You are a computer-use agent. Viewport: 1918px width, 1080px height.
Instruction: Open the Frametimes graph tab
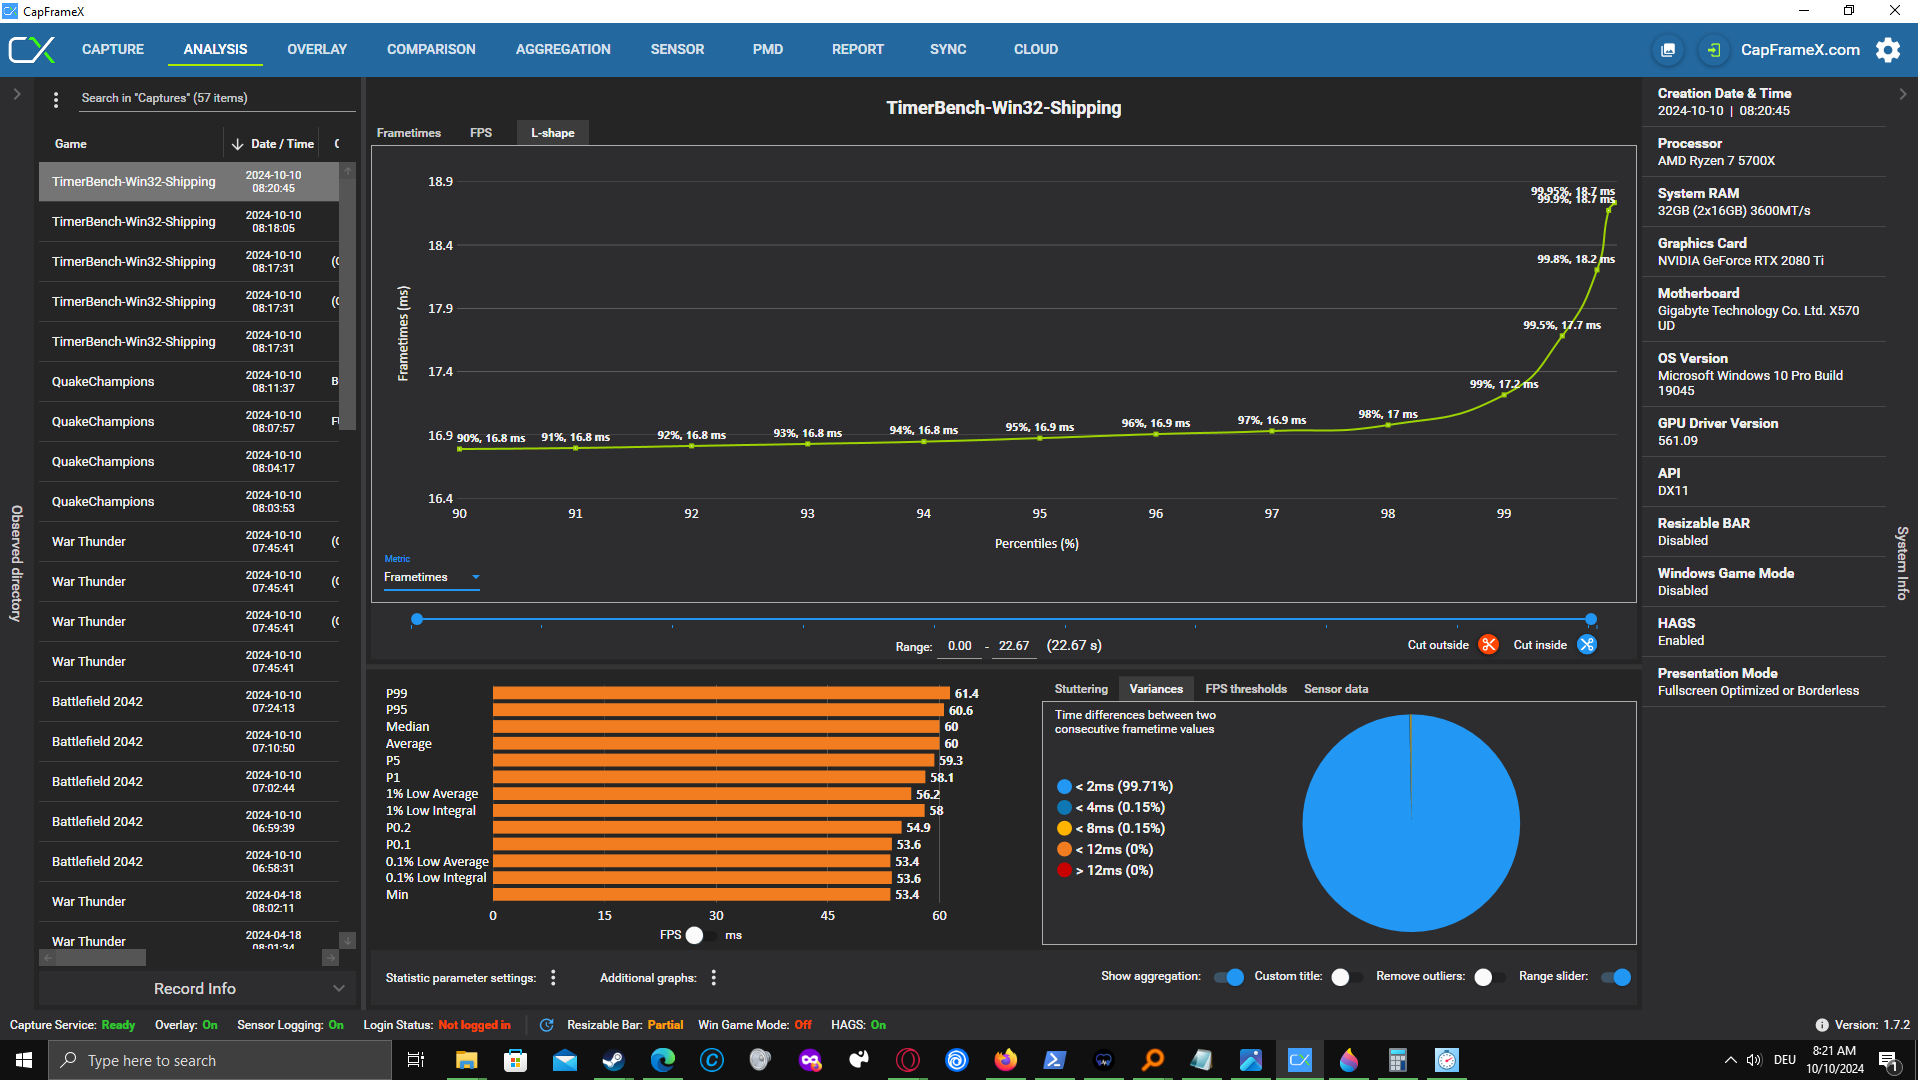tap(408, 133)
